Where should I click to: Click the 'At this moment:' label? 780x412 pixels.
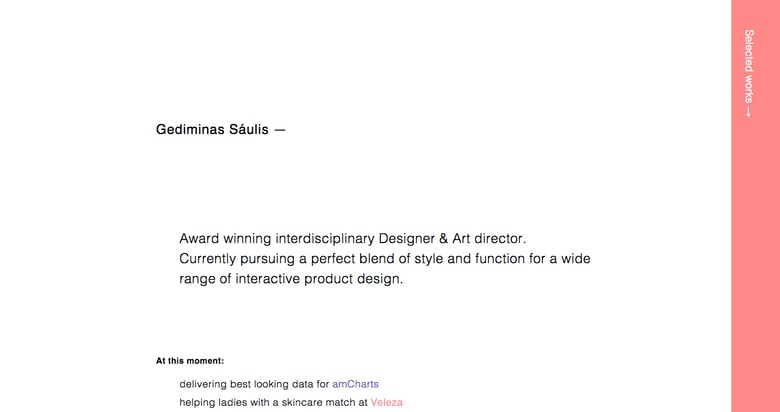click(190, 361)
